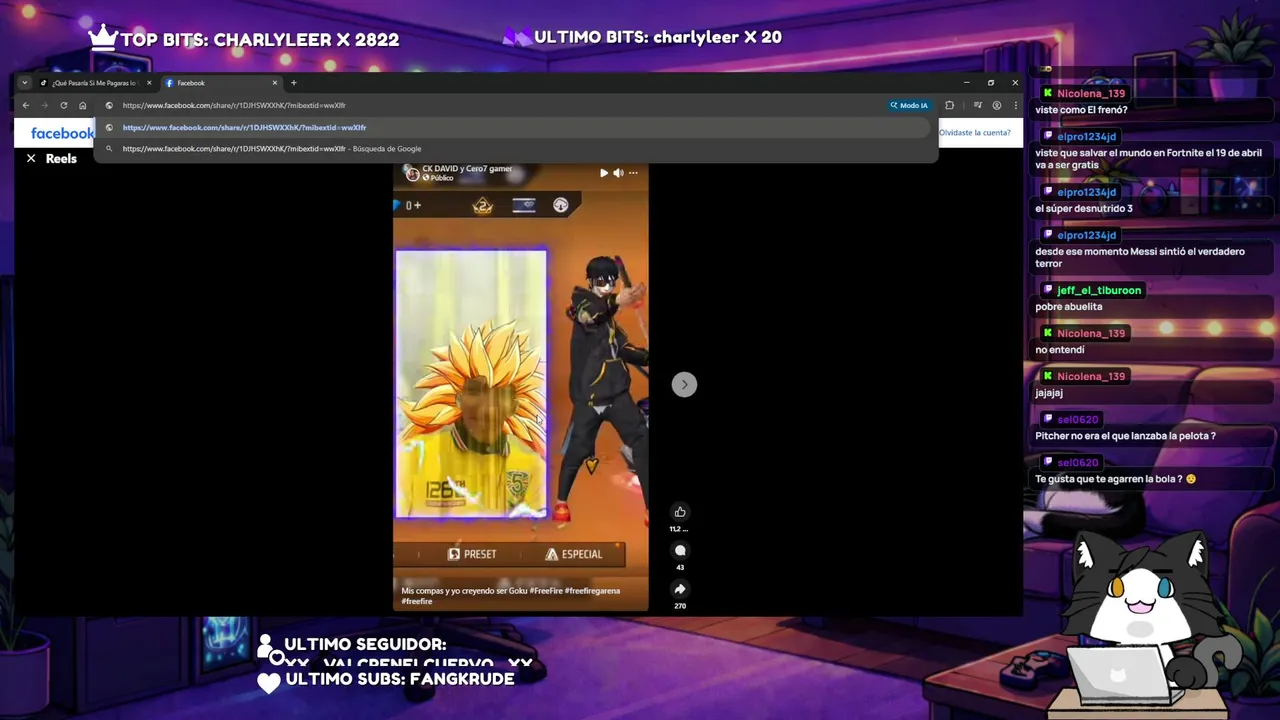Click the 'TOP BITS: CHARLYLEER X 2822' overlay
1280x720 pixels.
click(244, 39)
